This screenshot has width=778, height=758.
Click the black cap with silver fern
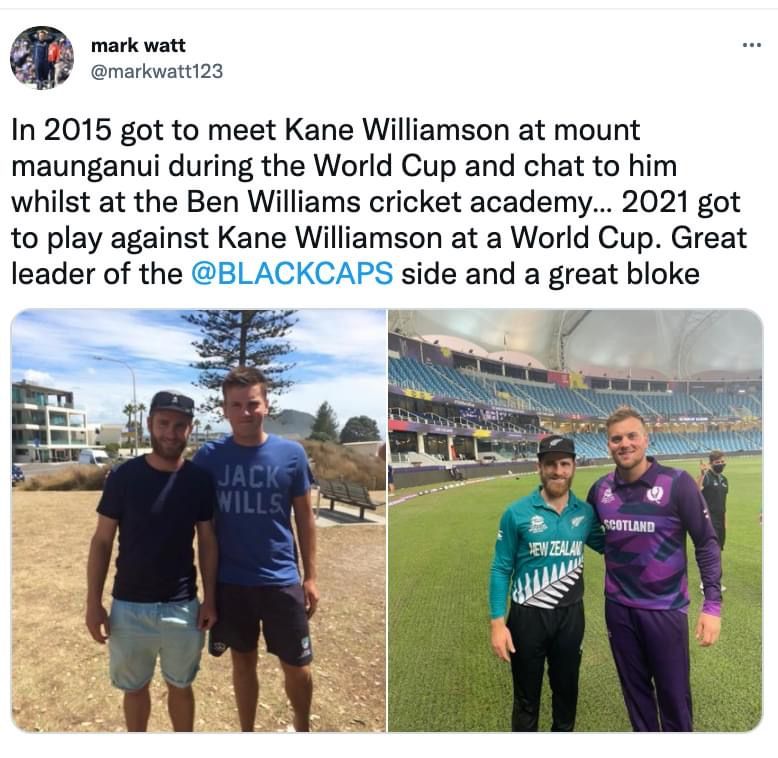coord(557,446)
